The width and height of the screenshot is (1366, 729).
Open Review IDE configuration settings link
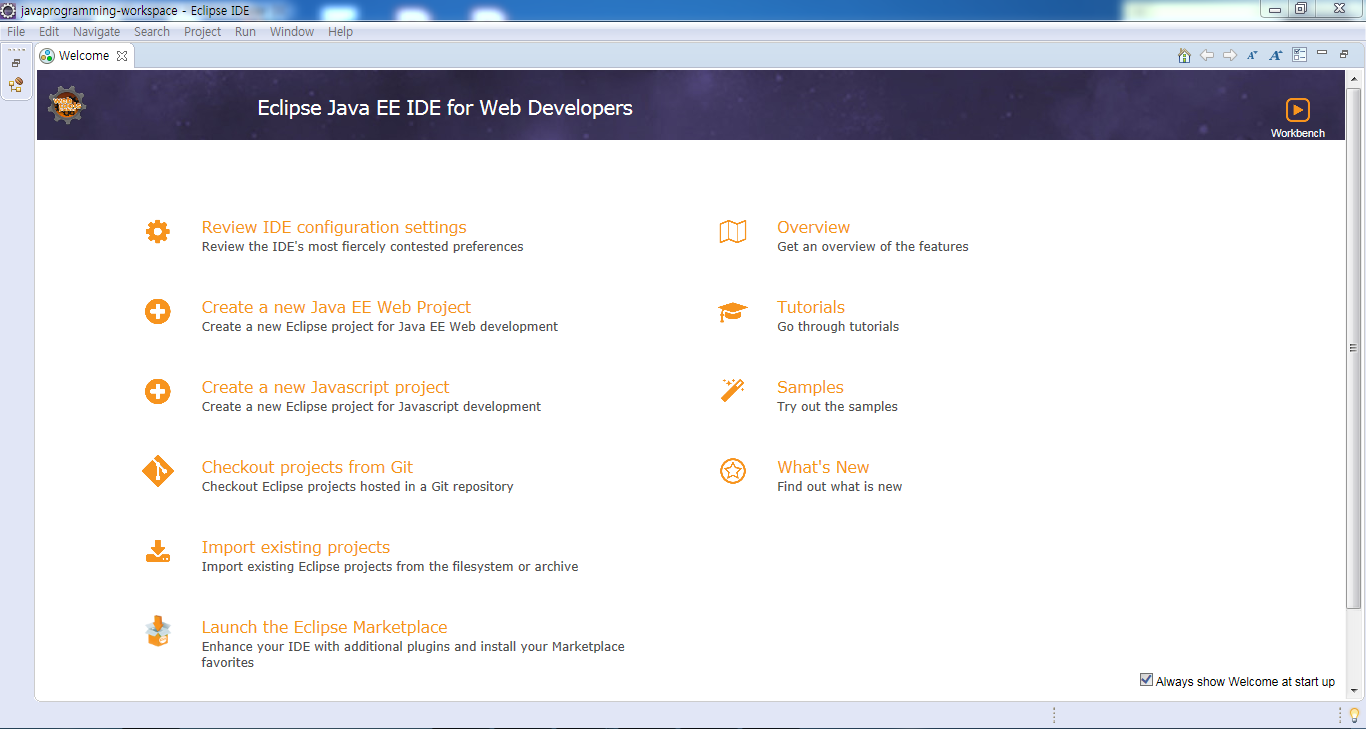point(334,228)
